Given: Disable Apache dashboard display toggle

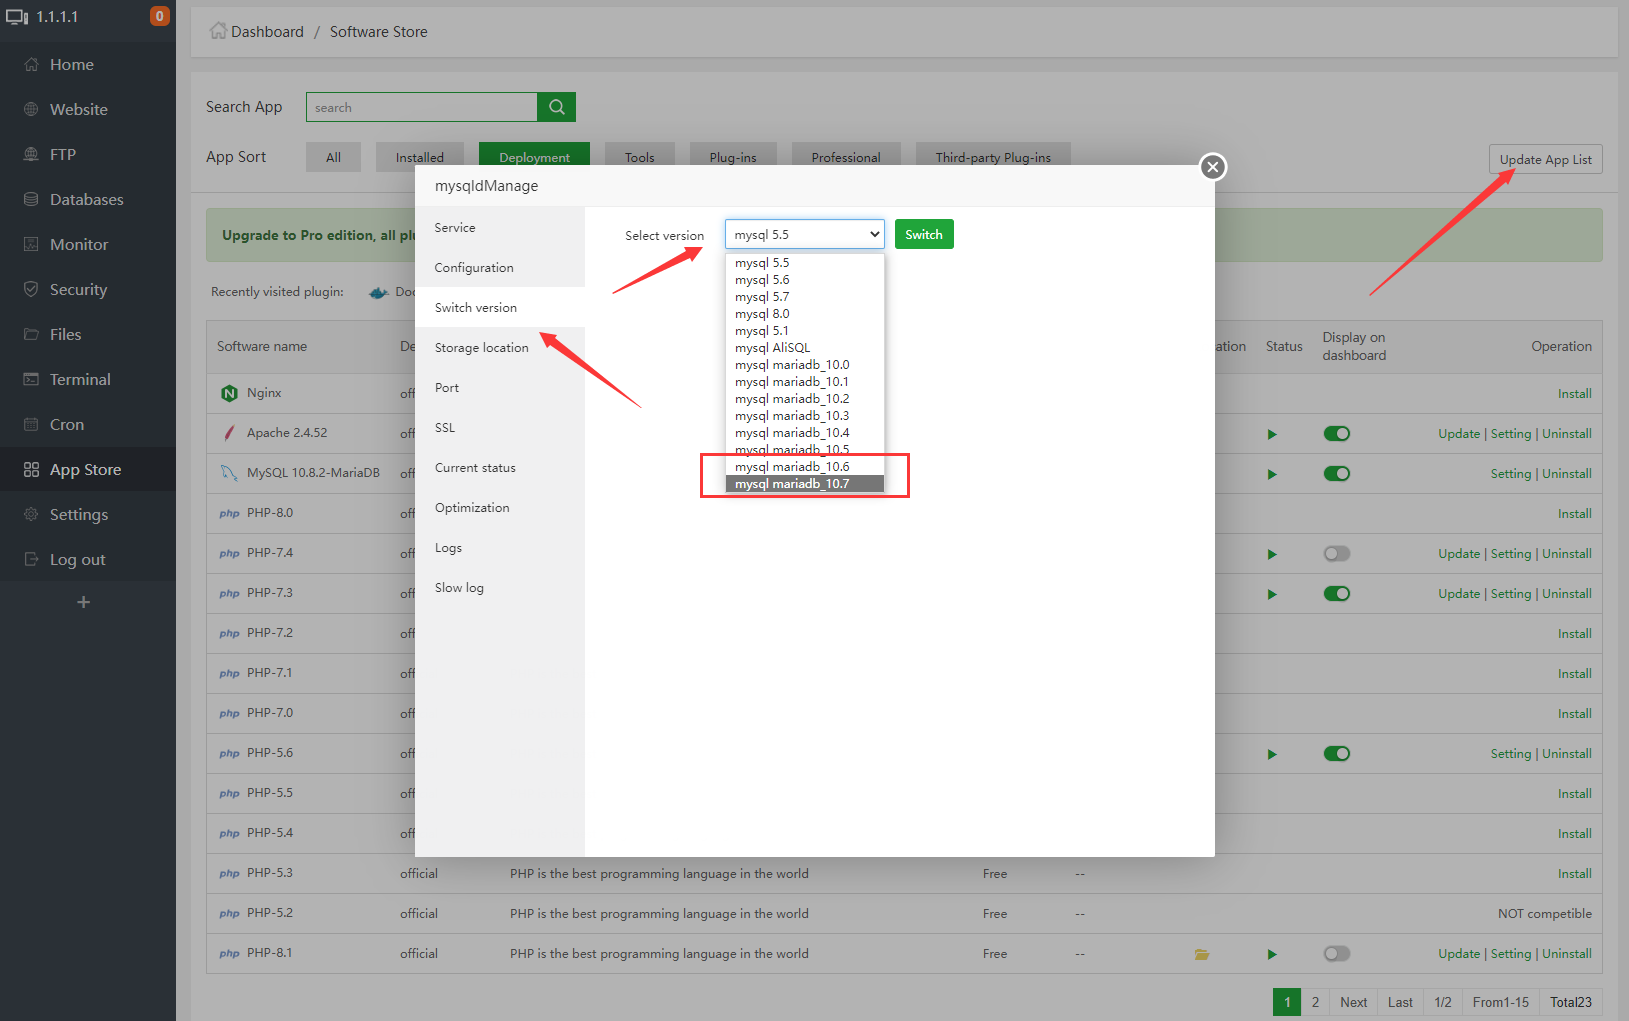Looking at the screenshot, I should point(1337,434).
